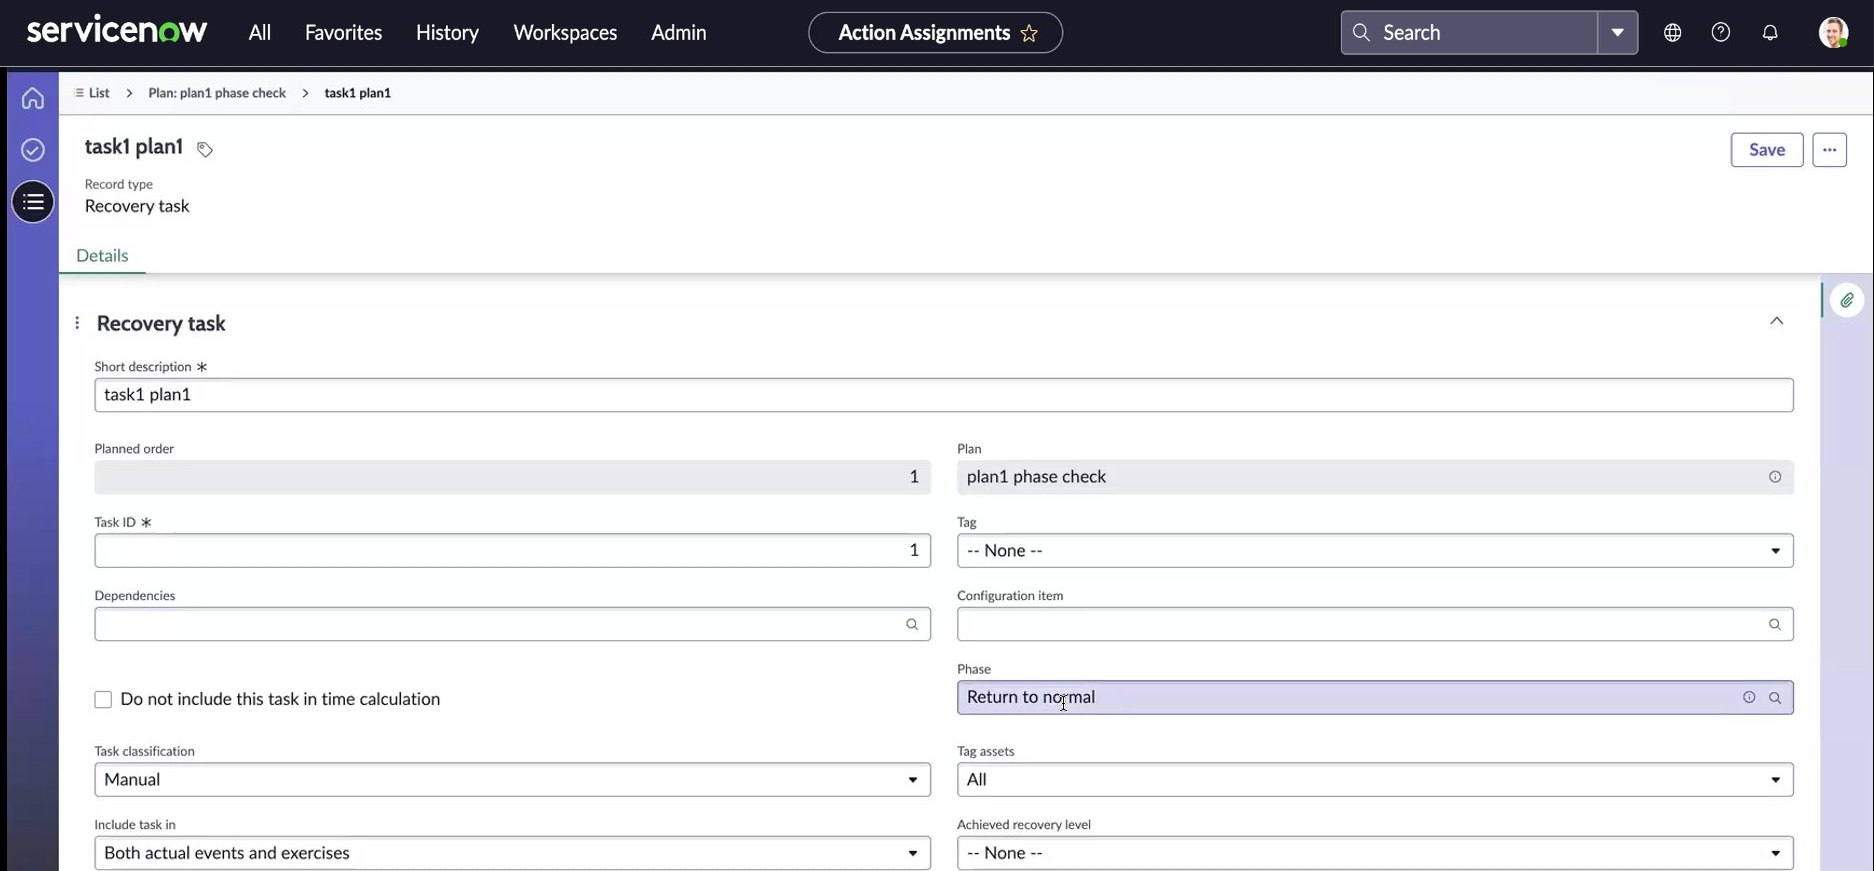
Task: Open the Workspaces menu
Action: click(565, 32)
